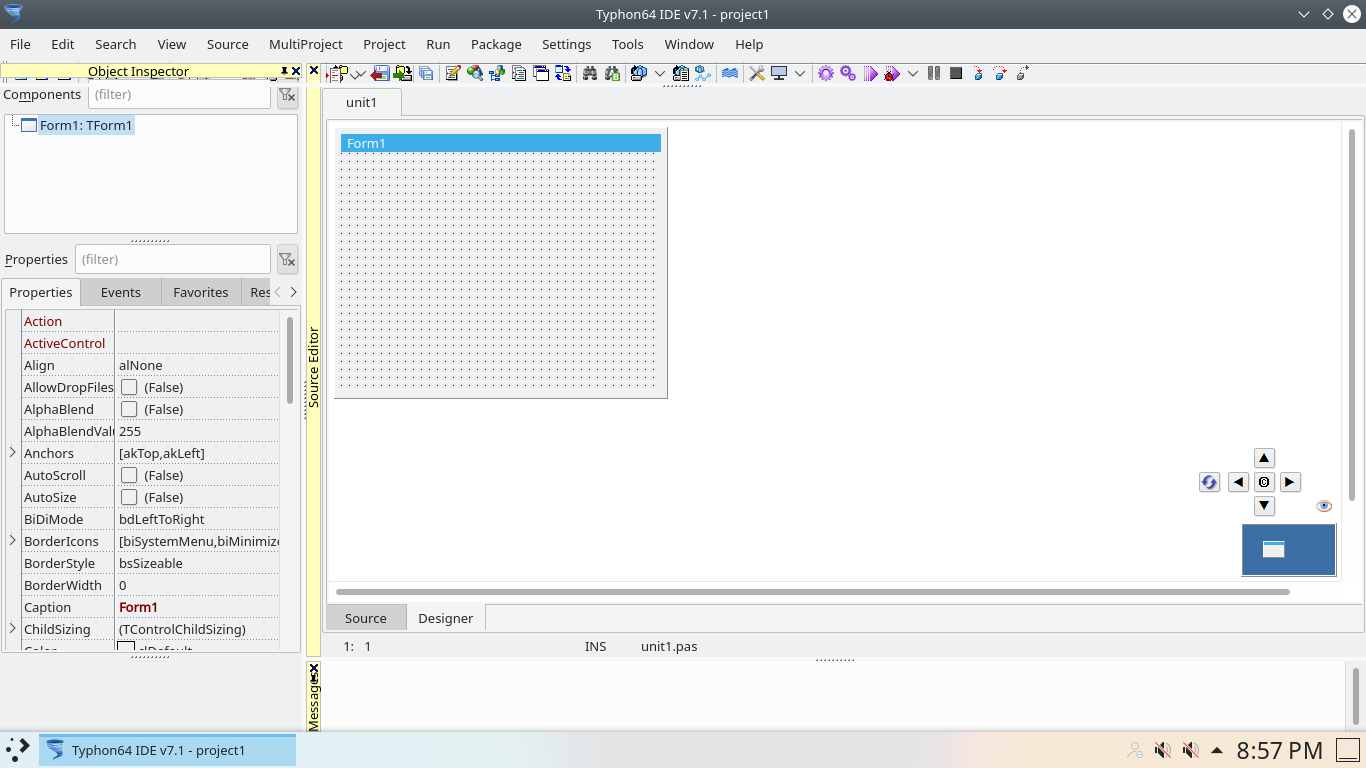Viewport: 1366px width, 768px height.
Task: Click the find-in-files binoculars icon with green badge
Action: tap(612, 73)
